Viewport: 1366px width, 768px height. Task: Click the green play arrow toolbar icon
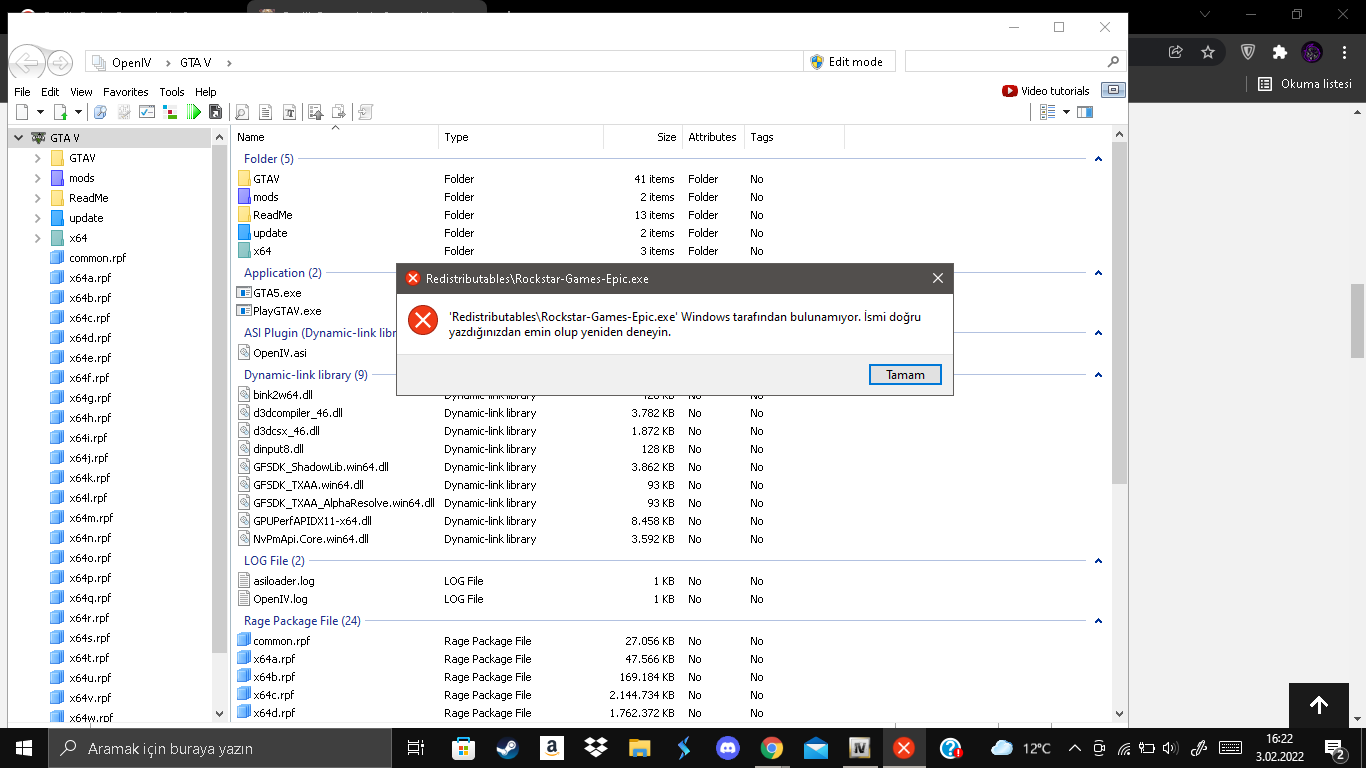click(193, 112)
